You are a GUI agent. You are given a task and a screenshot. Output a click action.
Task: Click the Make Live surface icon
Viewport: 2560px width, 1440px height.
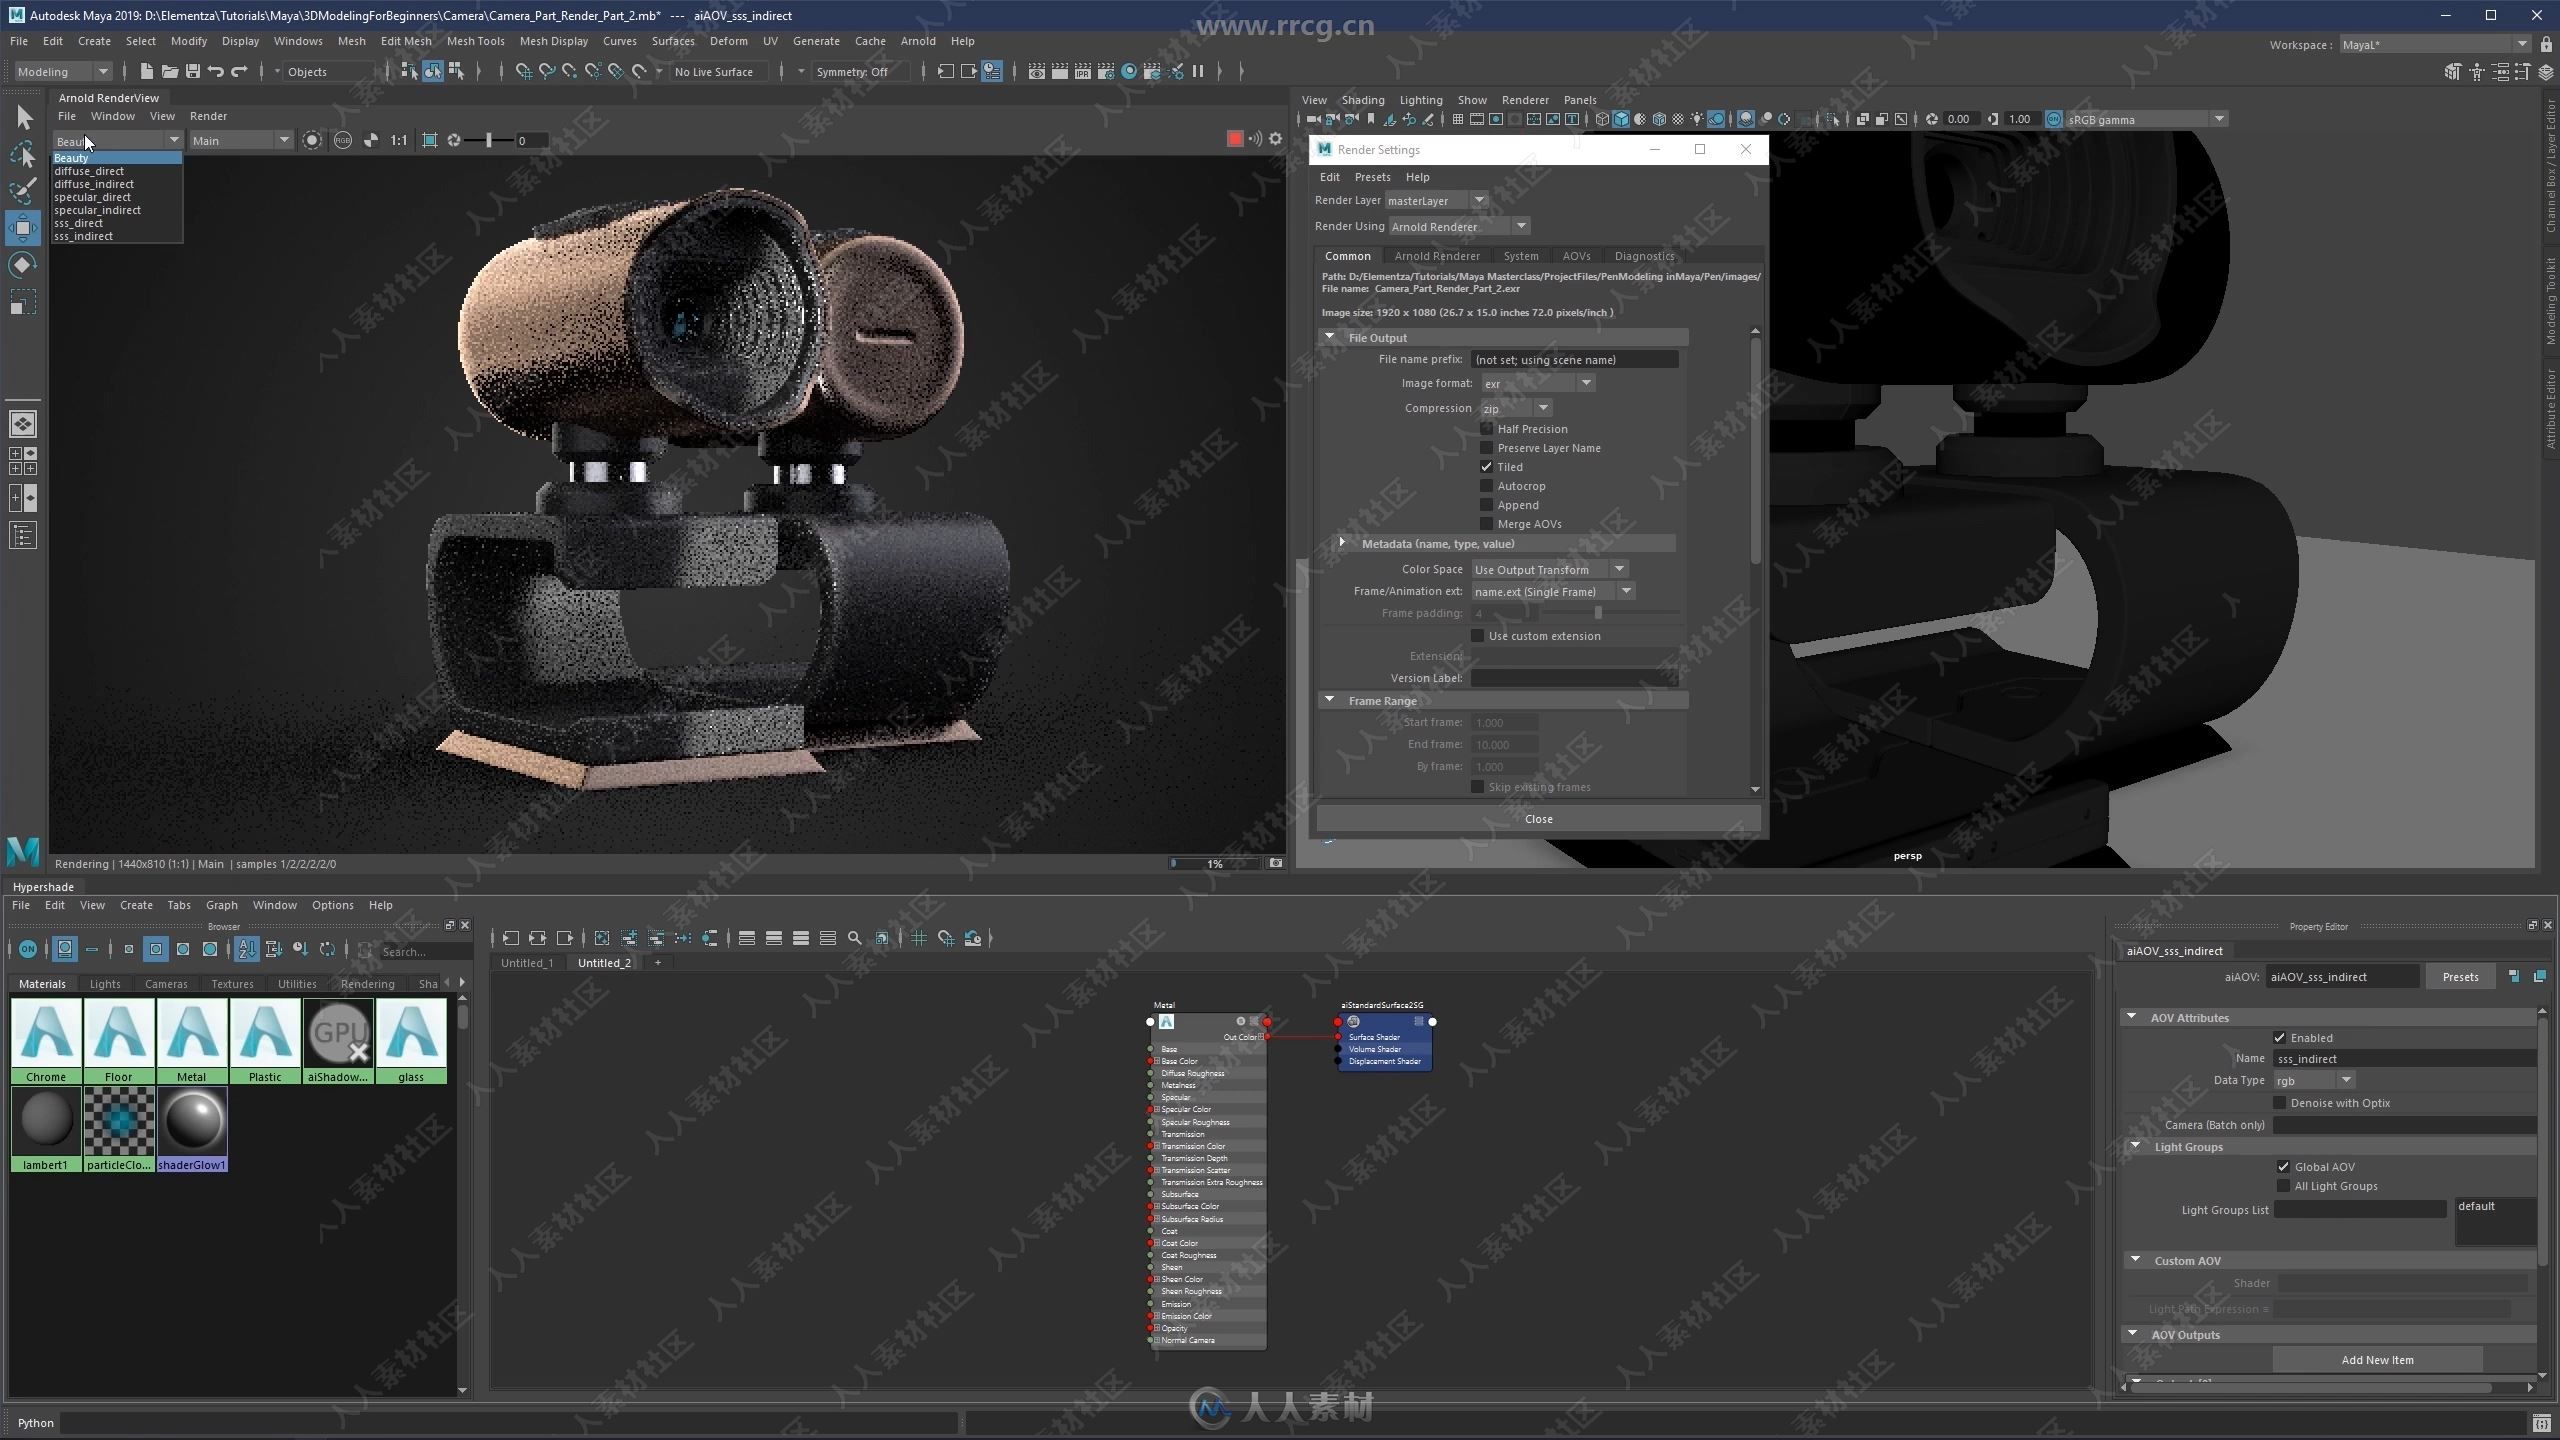click(x=638, y=70)
